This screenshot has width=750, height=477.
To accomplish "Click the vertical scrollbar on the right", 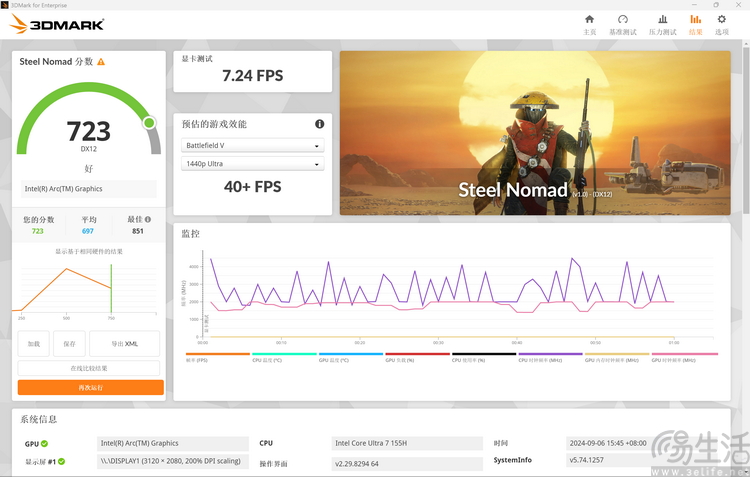I will [x=746, y=129].
